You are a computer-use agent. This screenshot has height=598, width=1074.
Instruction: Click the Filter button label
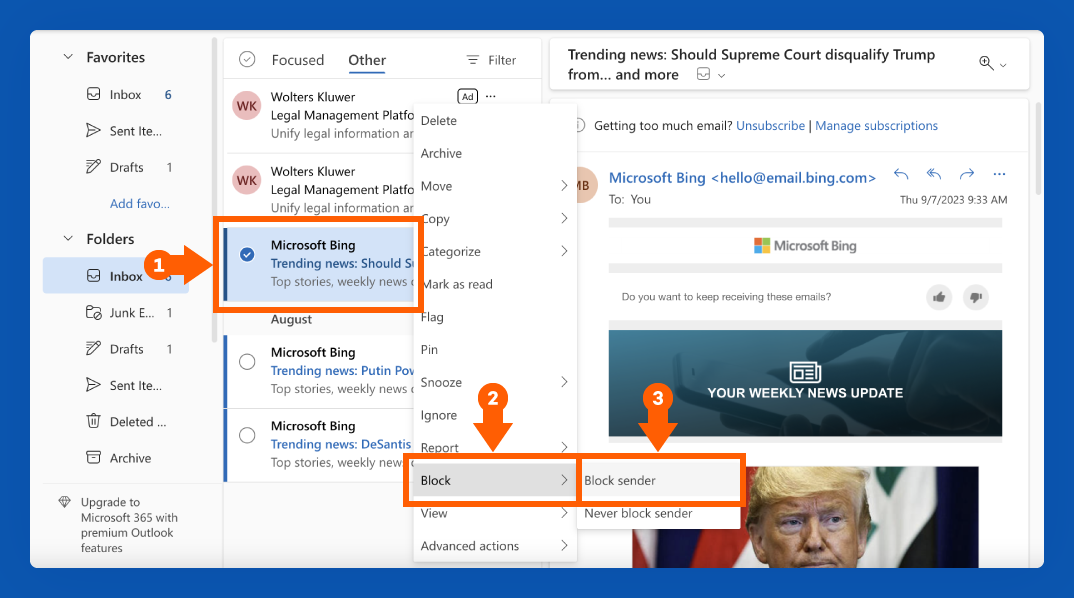(502, 60)
